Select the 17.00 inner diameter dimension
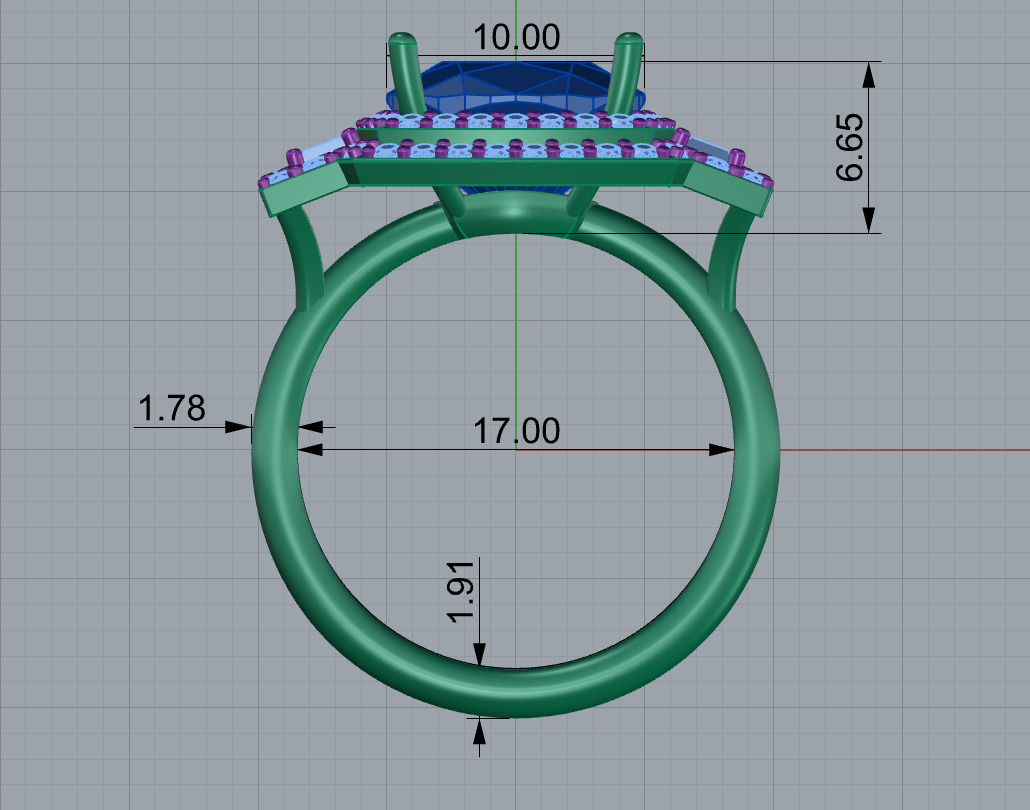The height and width of the screenshot is (810, 1030). click(x=516, y=431)
